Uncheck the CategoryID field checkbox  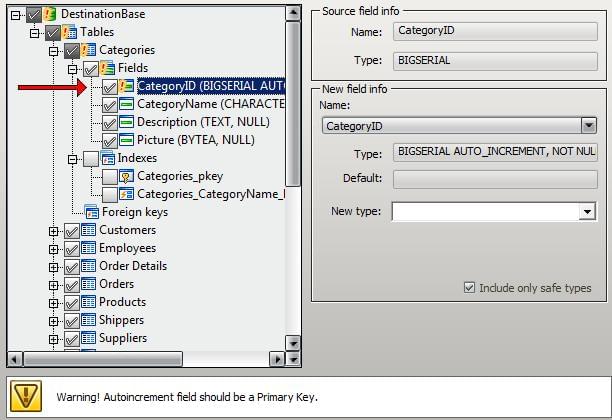coord(110,87)
